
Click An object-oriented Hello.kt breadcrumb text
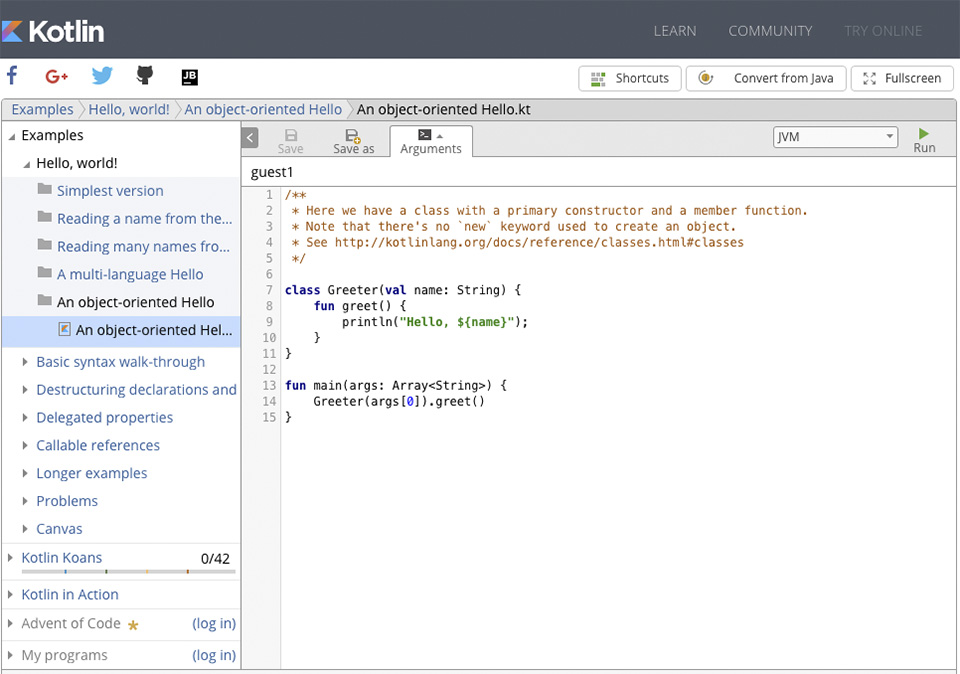(444, 110)
